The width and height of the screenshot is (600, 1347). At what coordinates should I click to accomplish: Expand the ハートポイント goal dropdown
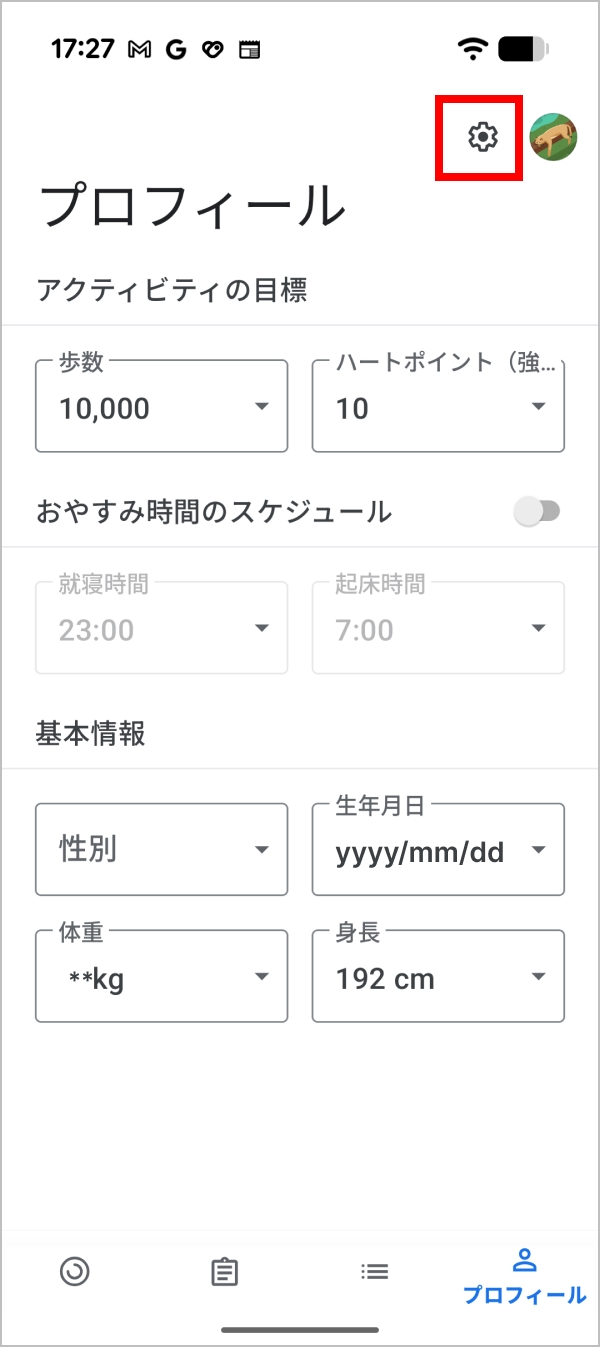point(438,407)
